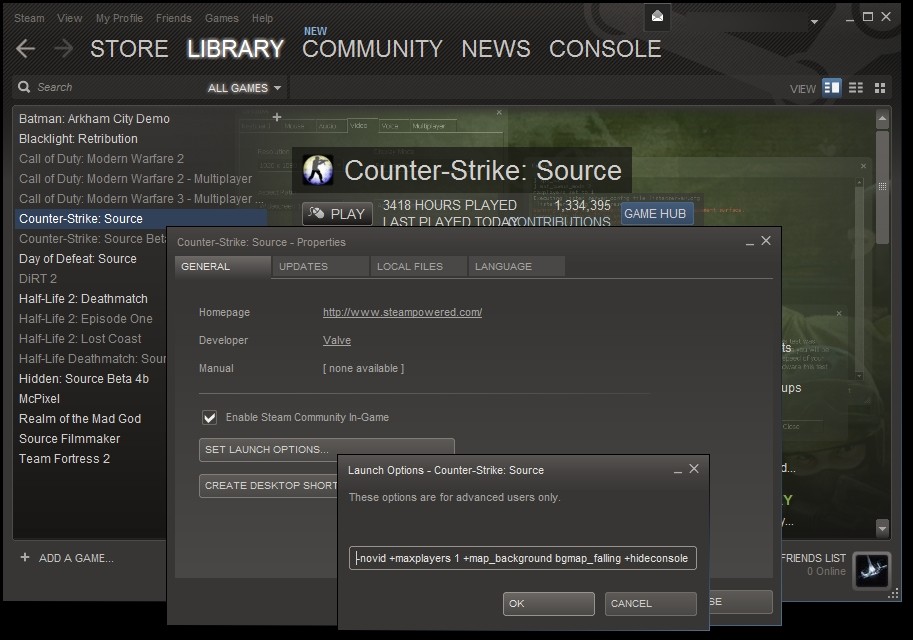The width and height of the screenshot is (913, 640).
Task: Open the LOCAL FILES tab
Action: 417,266
